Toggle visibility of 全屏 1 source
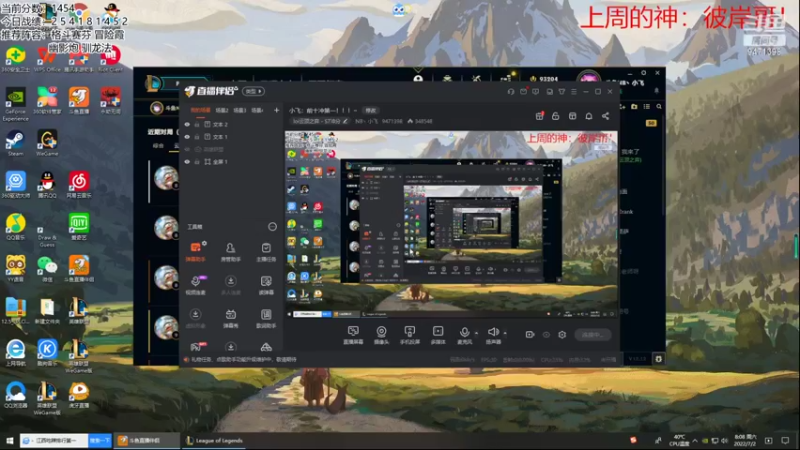 [x=187, y=162]
